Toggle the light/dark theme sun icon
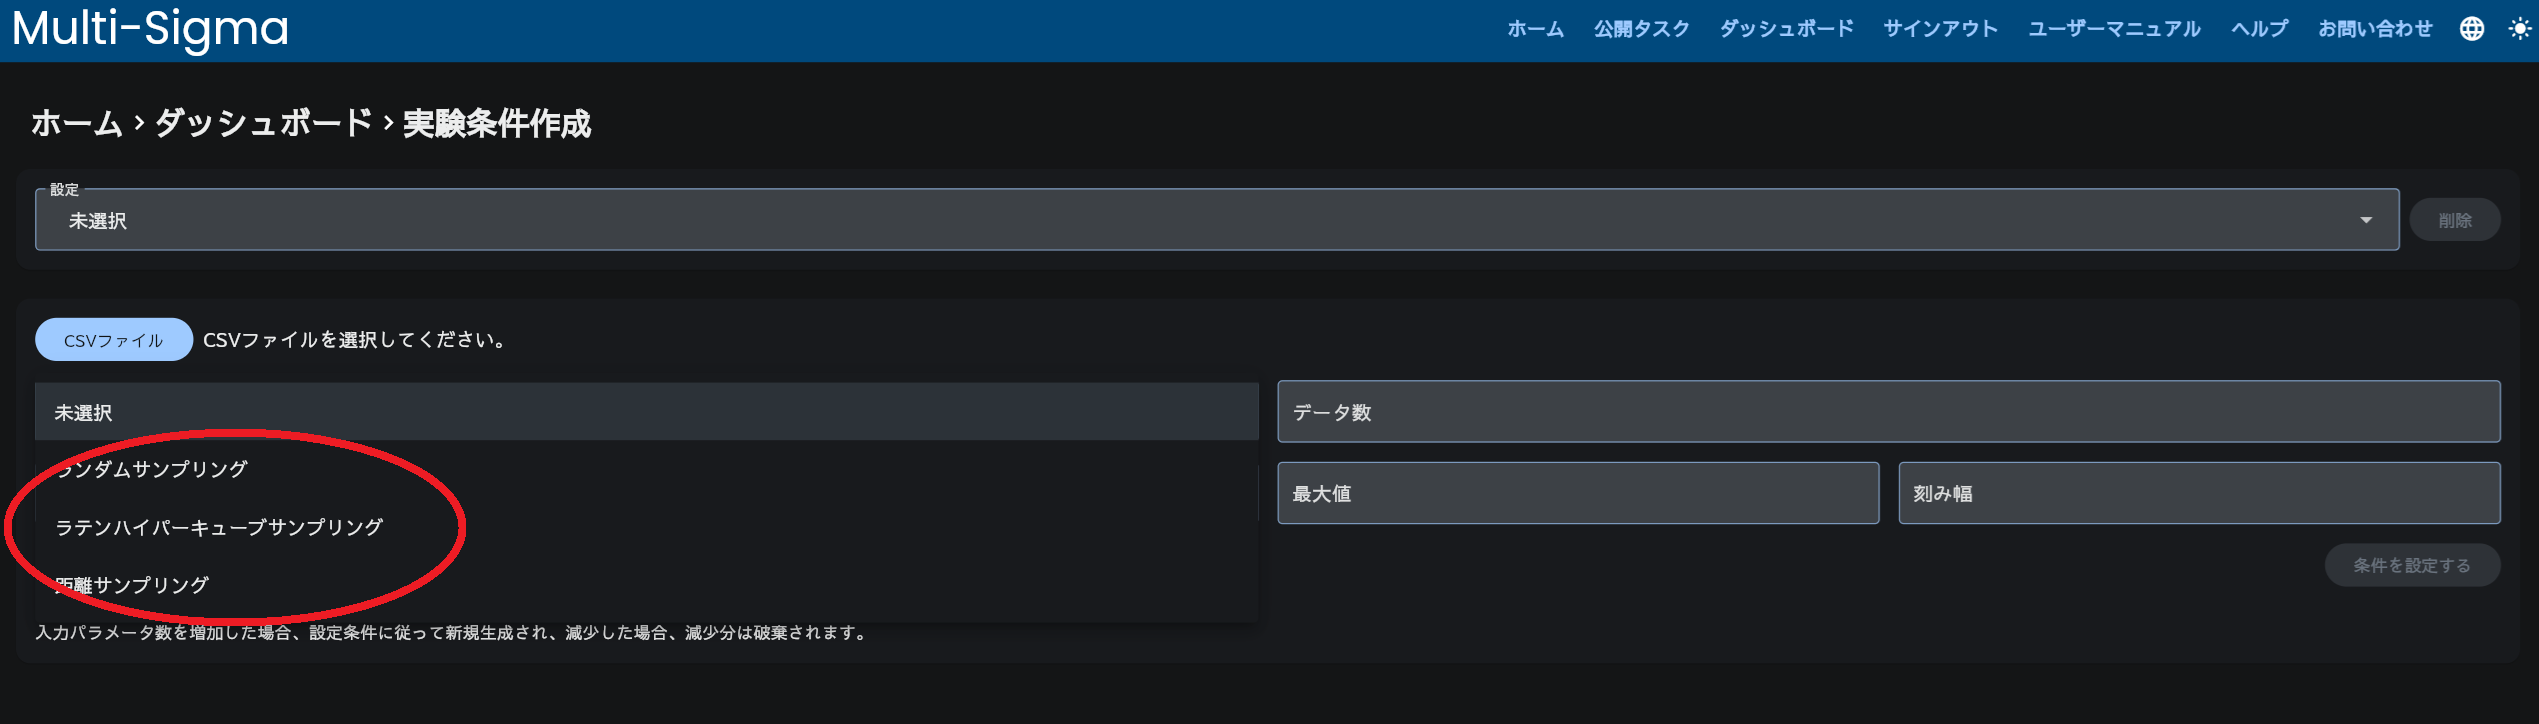The width and height of the screenshot is (2539, 724). [x=2519, y=29]
